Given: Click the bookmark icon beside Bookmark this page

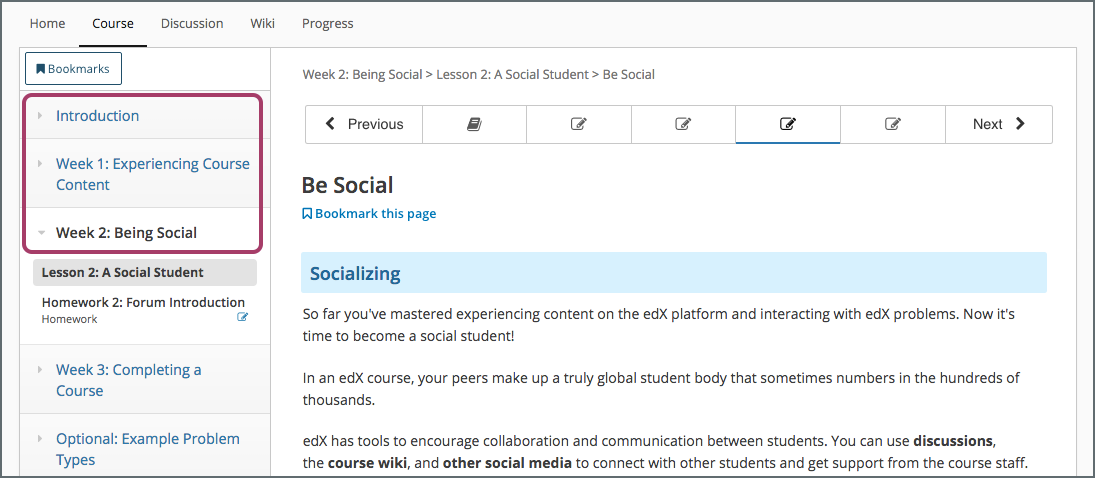Looking at the screenshot, I should click(x=307, y=213).
